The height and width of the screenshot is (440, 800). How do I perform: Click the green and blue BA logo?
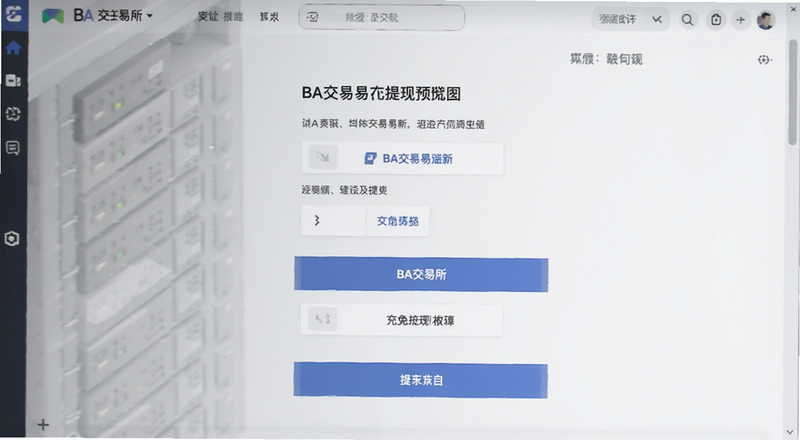pos(53,16)
